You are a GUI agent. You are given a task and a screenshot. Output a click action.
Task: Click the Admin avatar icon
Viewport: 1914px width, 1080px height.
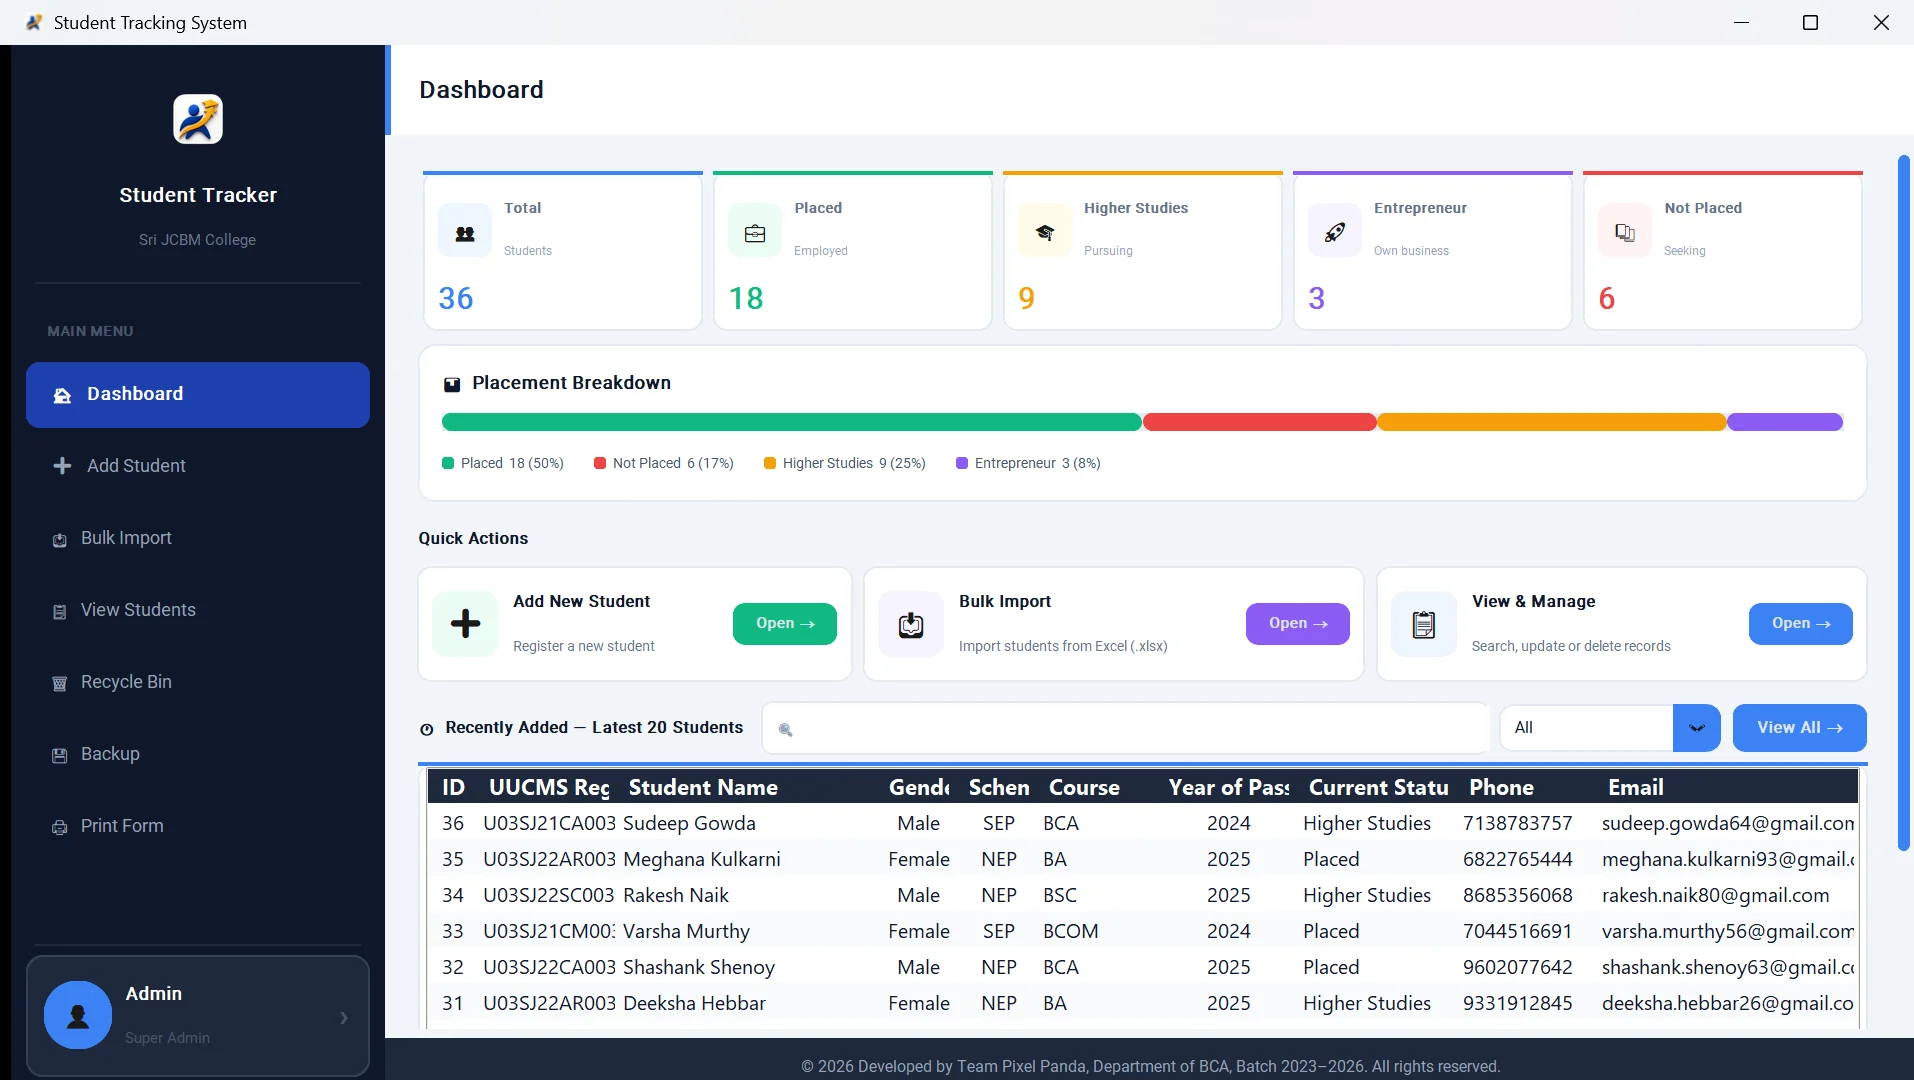point(78,1015)
